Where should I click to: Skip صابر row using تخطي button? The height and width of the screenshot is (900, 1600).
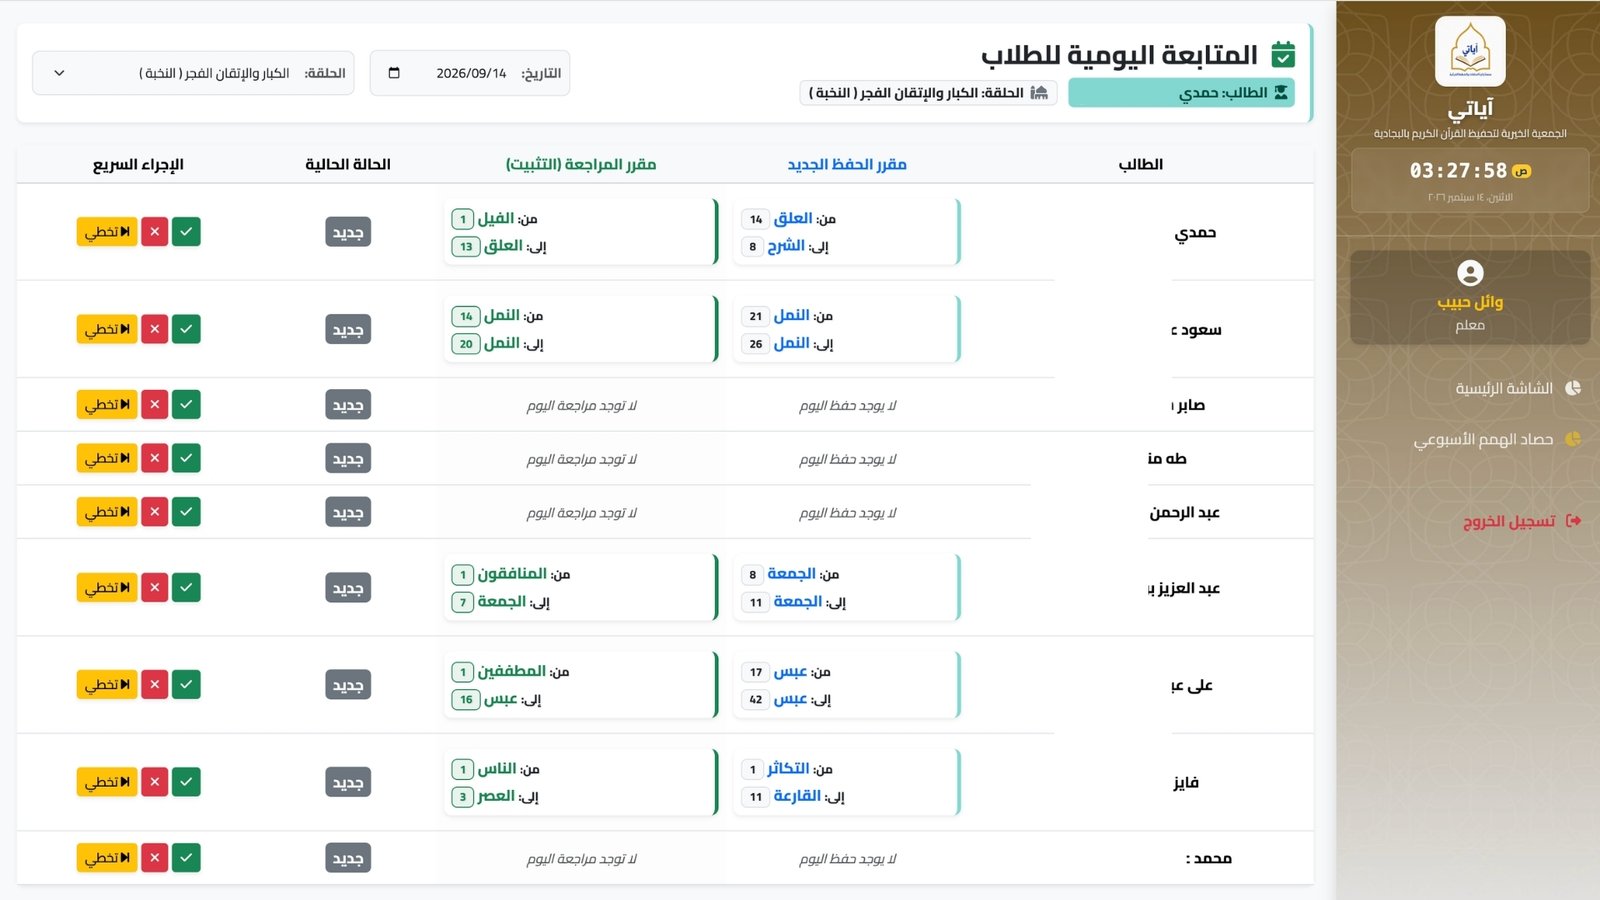107,404
